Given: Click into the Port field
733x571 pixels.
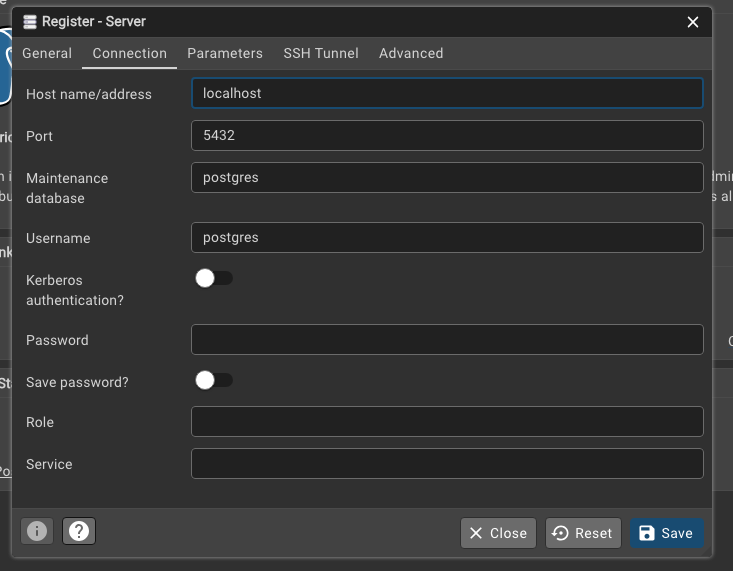Looking at the screenshot, I should [x=446, y=135].
